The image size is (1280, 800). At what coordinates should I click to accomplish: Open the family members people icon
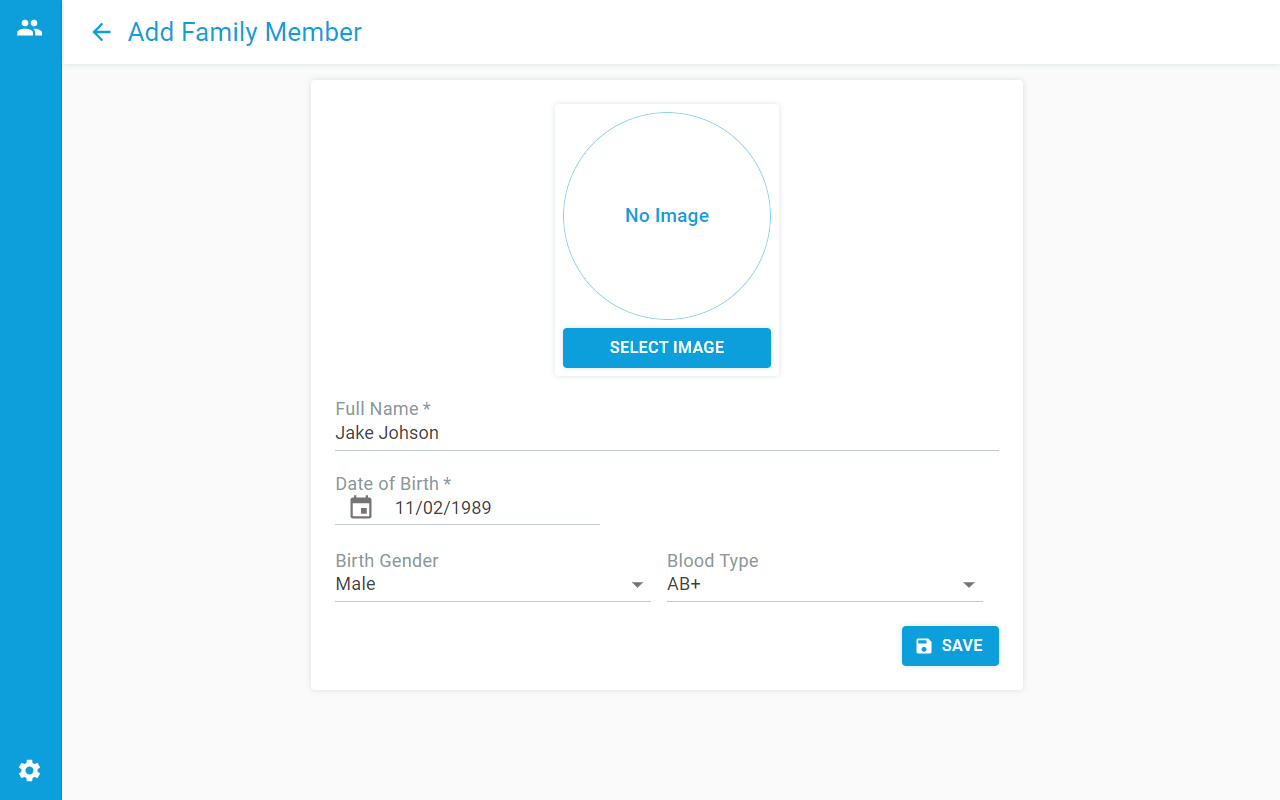[x=30, y=28]
